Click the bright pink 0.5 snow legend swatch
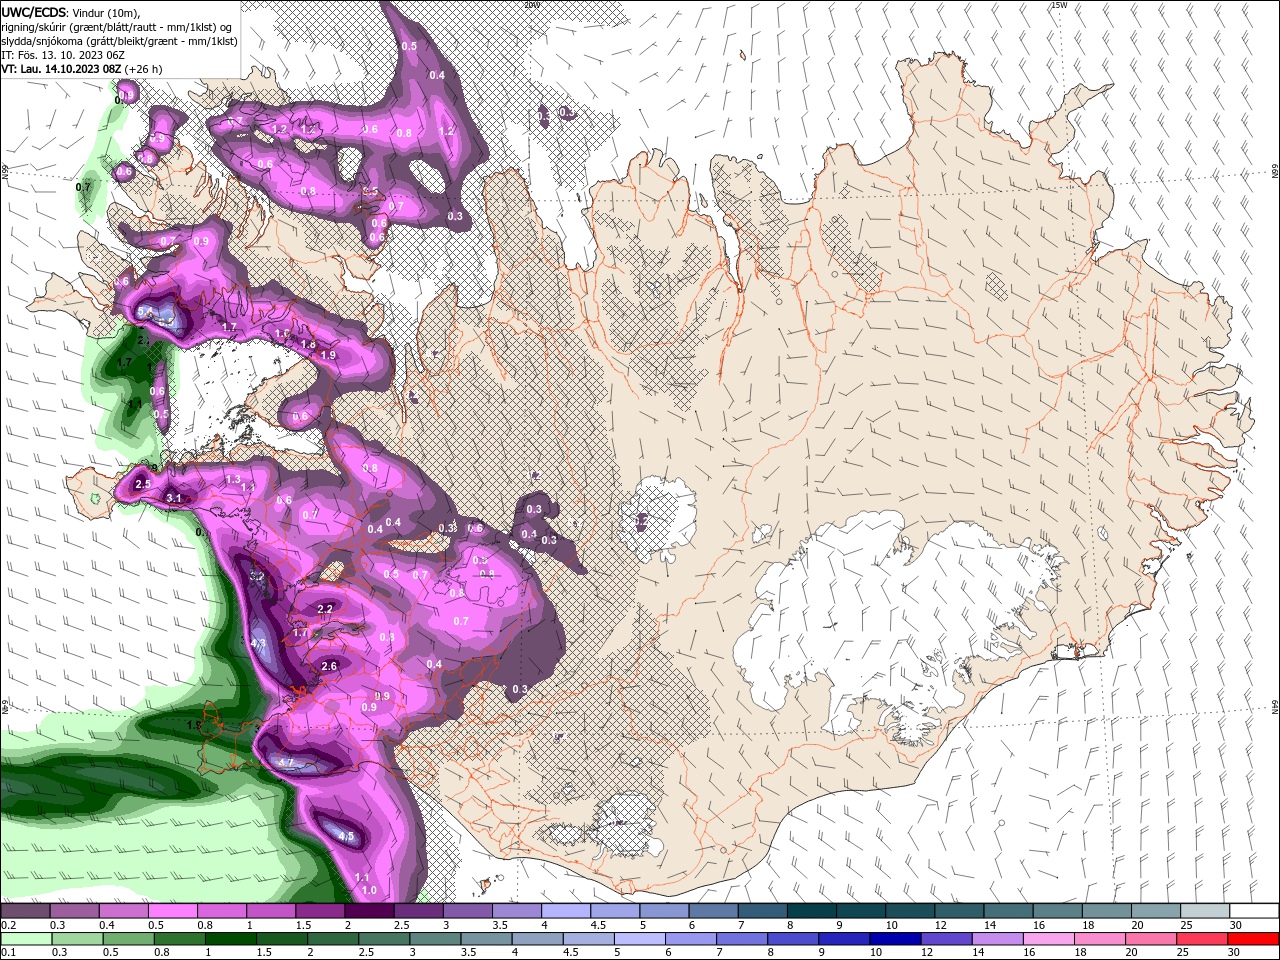 point(172,911)
